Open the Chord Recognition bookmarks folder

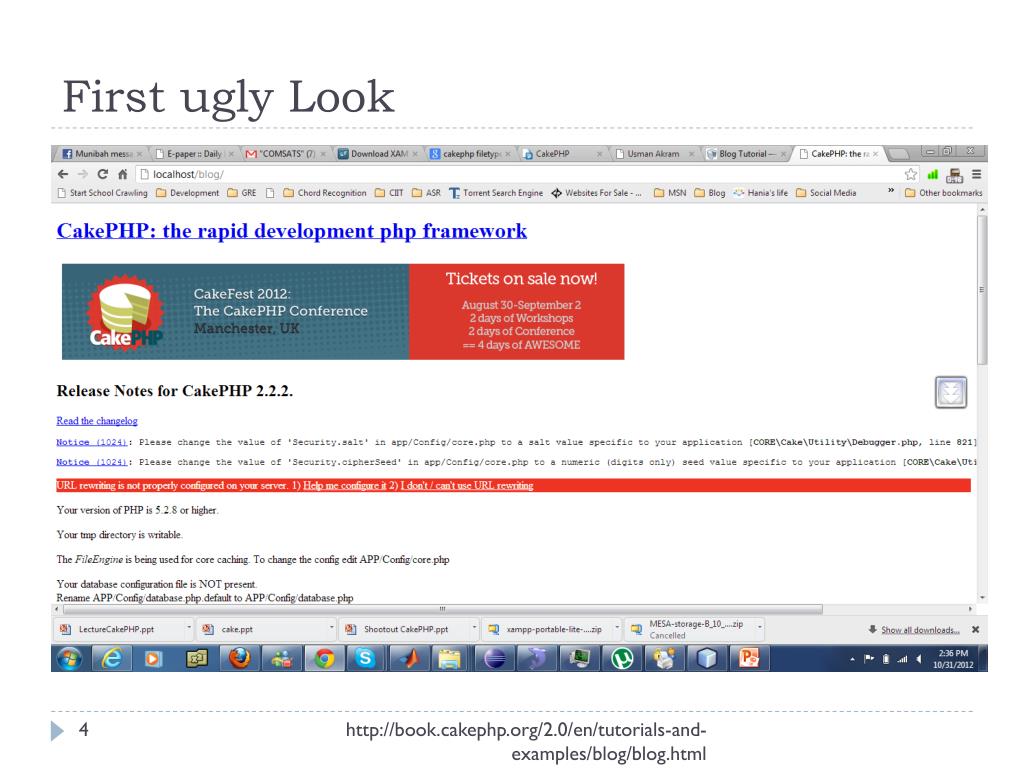325,193
